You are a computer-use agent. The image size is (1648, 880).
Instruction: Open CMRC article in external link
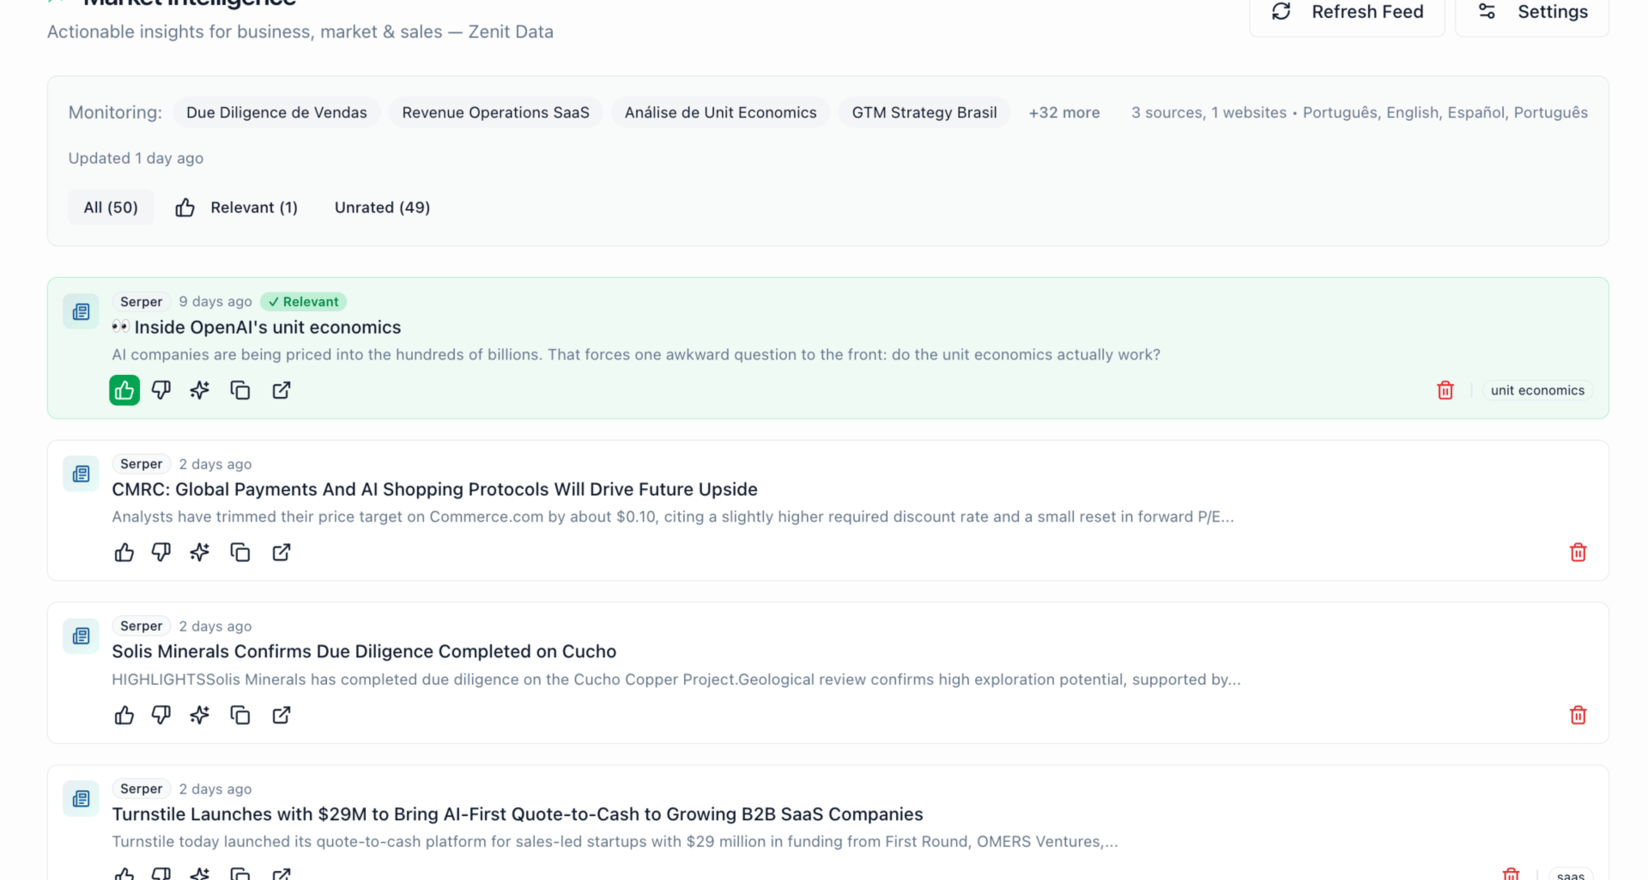pos(281,552)
